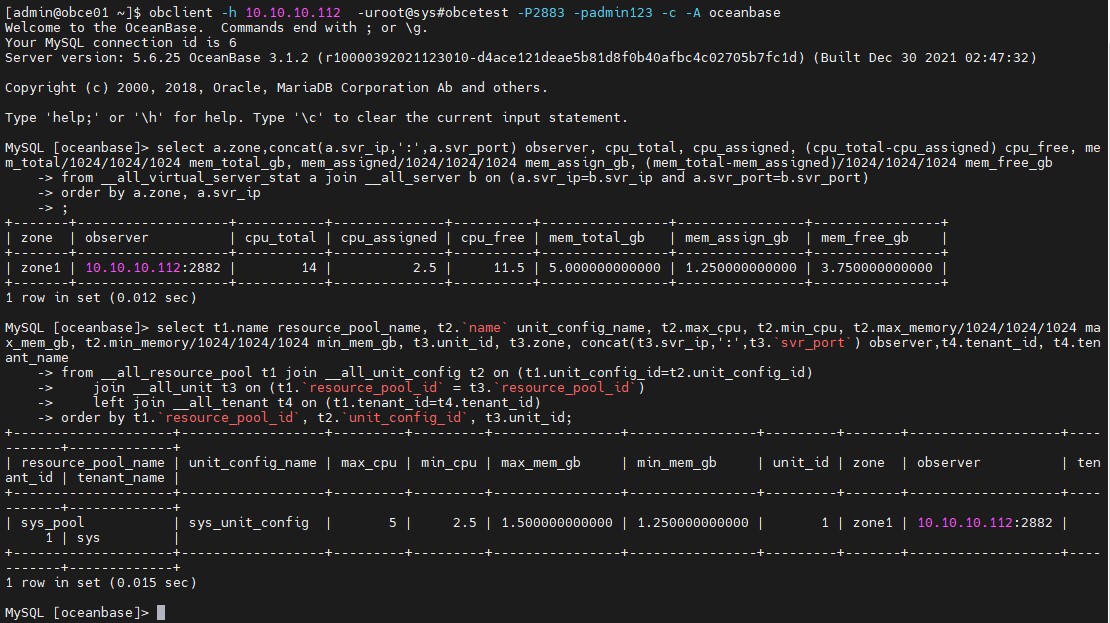Image resolution: width=1110 pixels, height=623 pixels.
Task: Click the "1 row in set (0.015 sec)" line
Action: (x=101, y=583)
